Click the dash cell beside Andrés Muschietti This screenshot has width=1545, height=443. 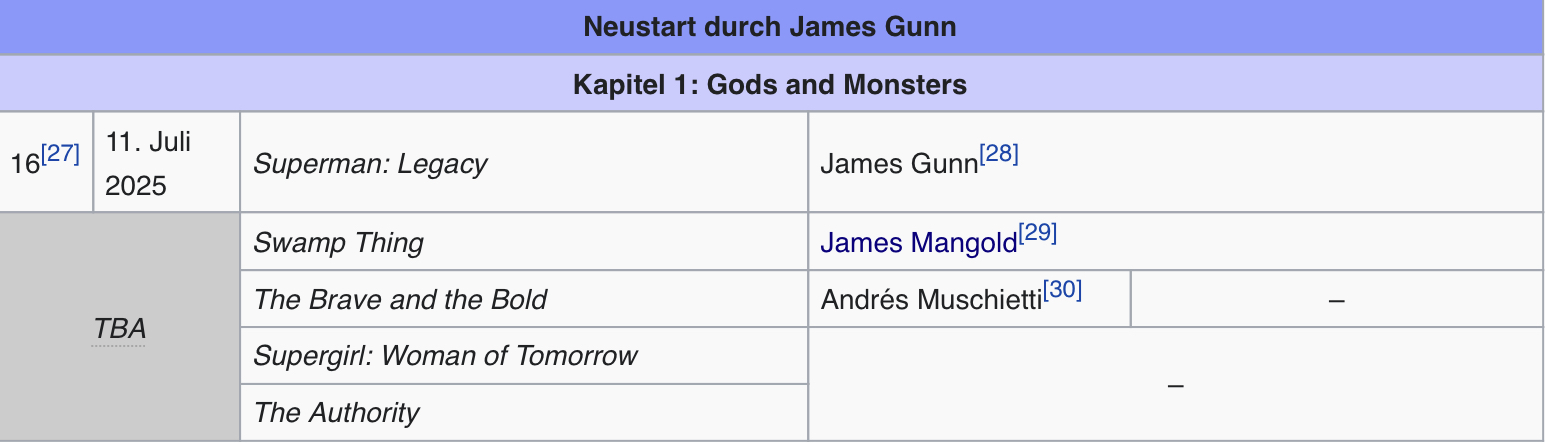1337,299
